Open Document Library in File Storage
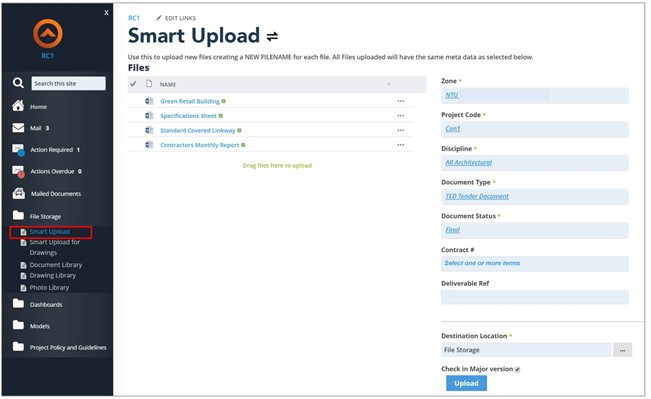 click(56, 265)
